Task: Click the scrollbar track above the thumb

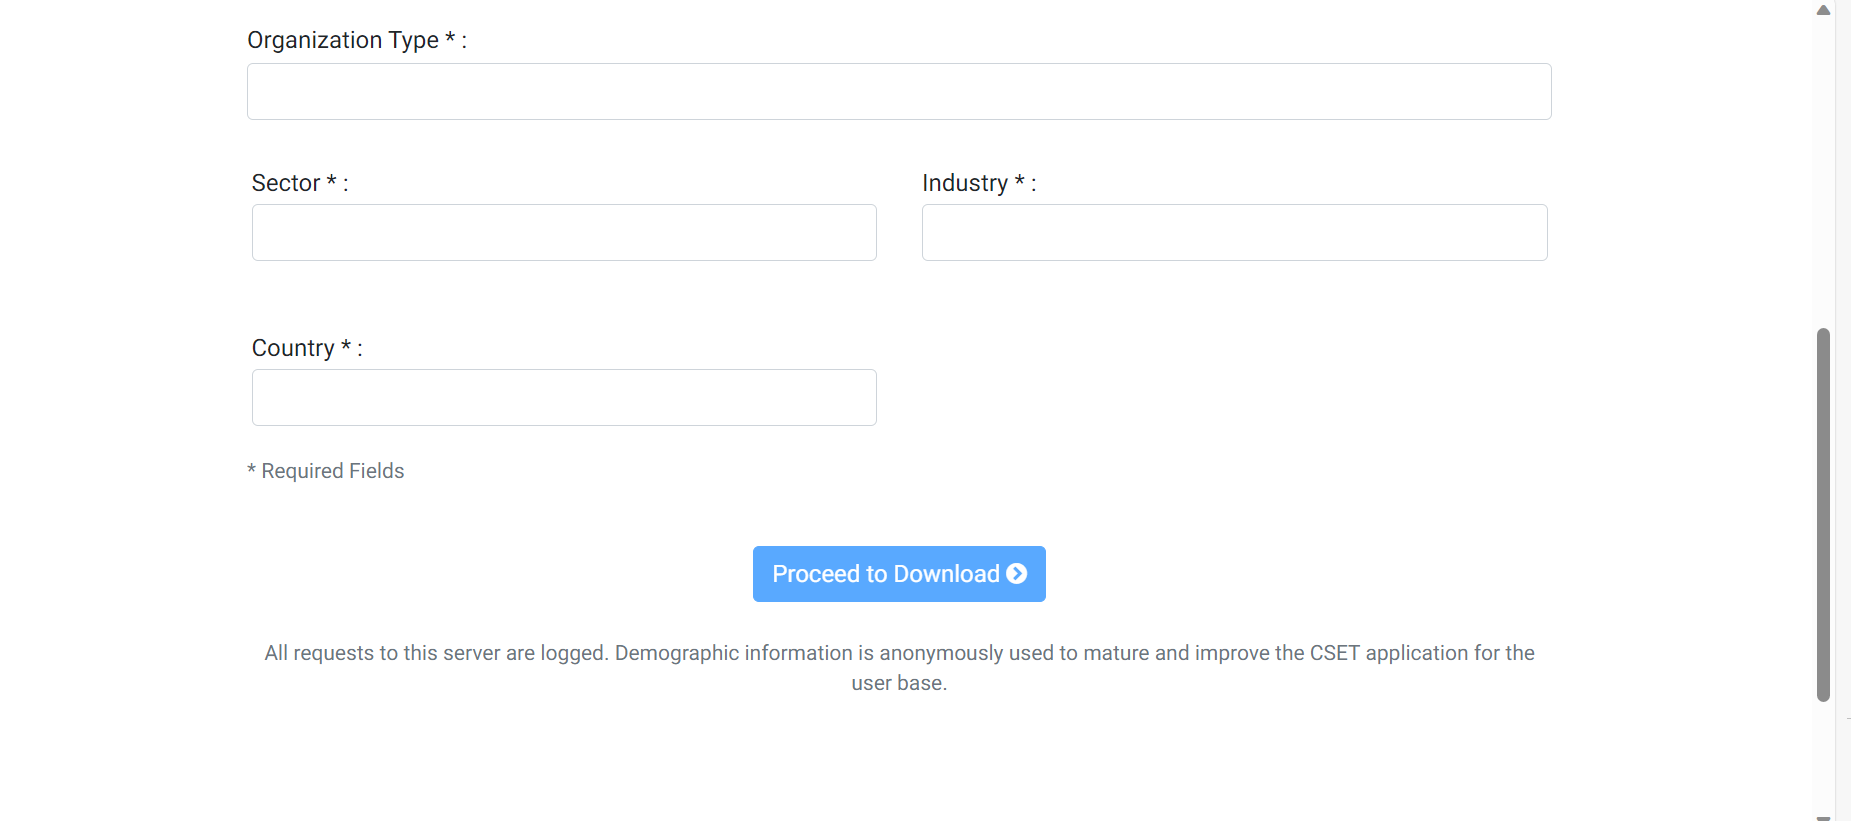Action: (1823, 170)
